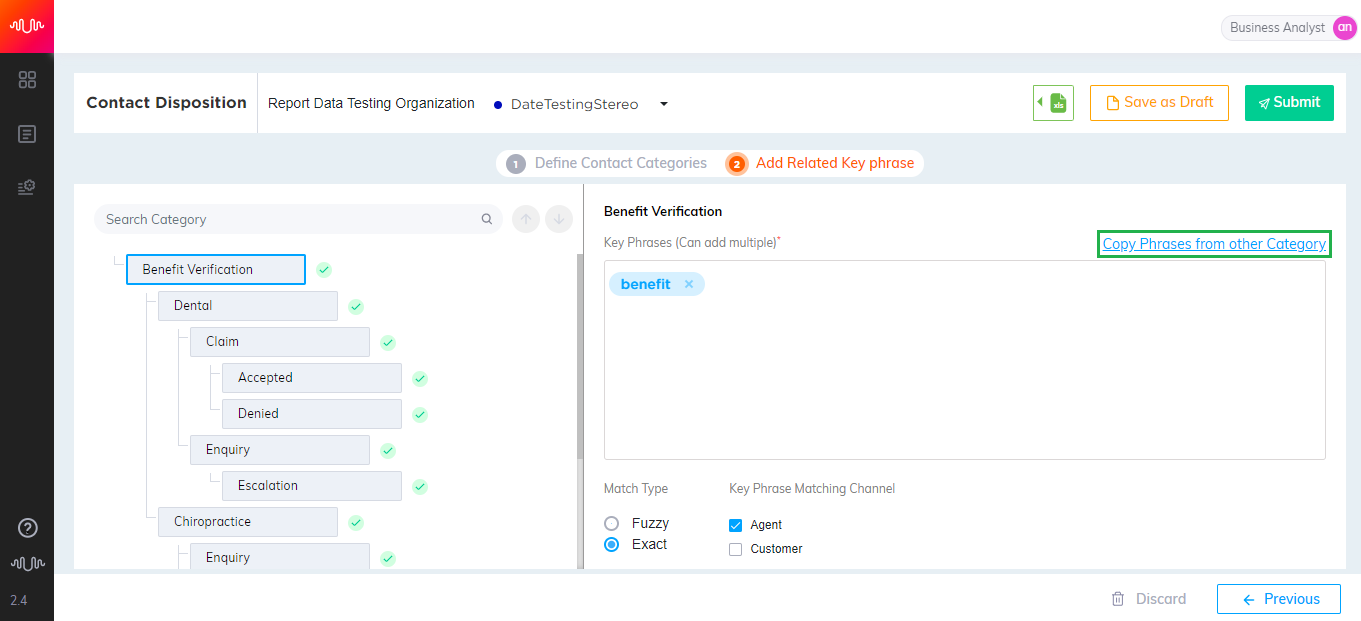The width and height of the screenshot is (1361, 621).
Task: Click green check beside Escalation
Action: tap(420, 486)
